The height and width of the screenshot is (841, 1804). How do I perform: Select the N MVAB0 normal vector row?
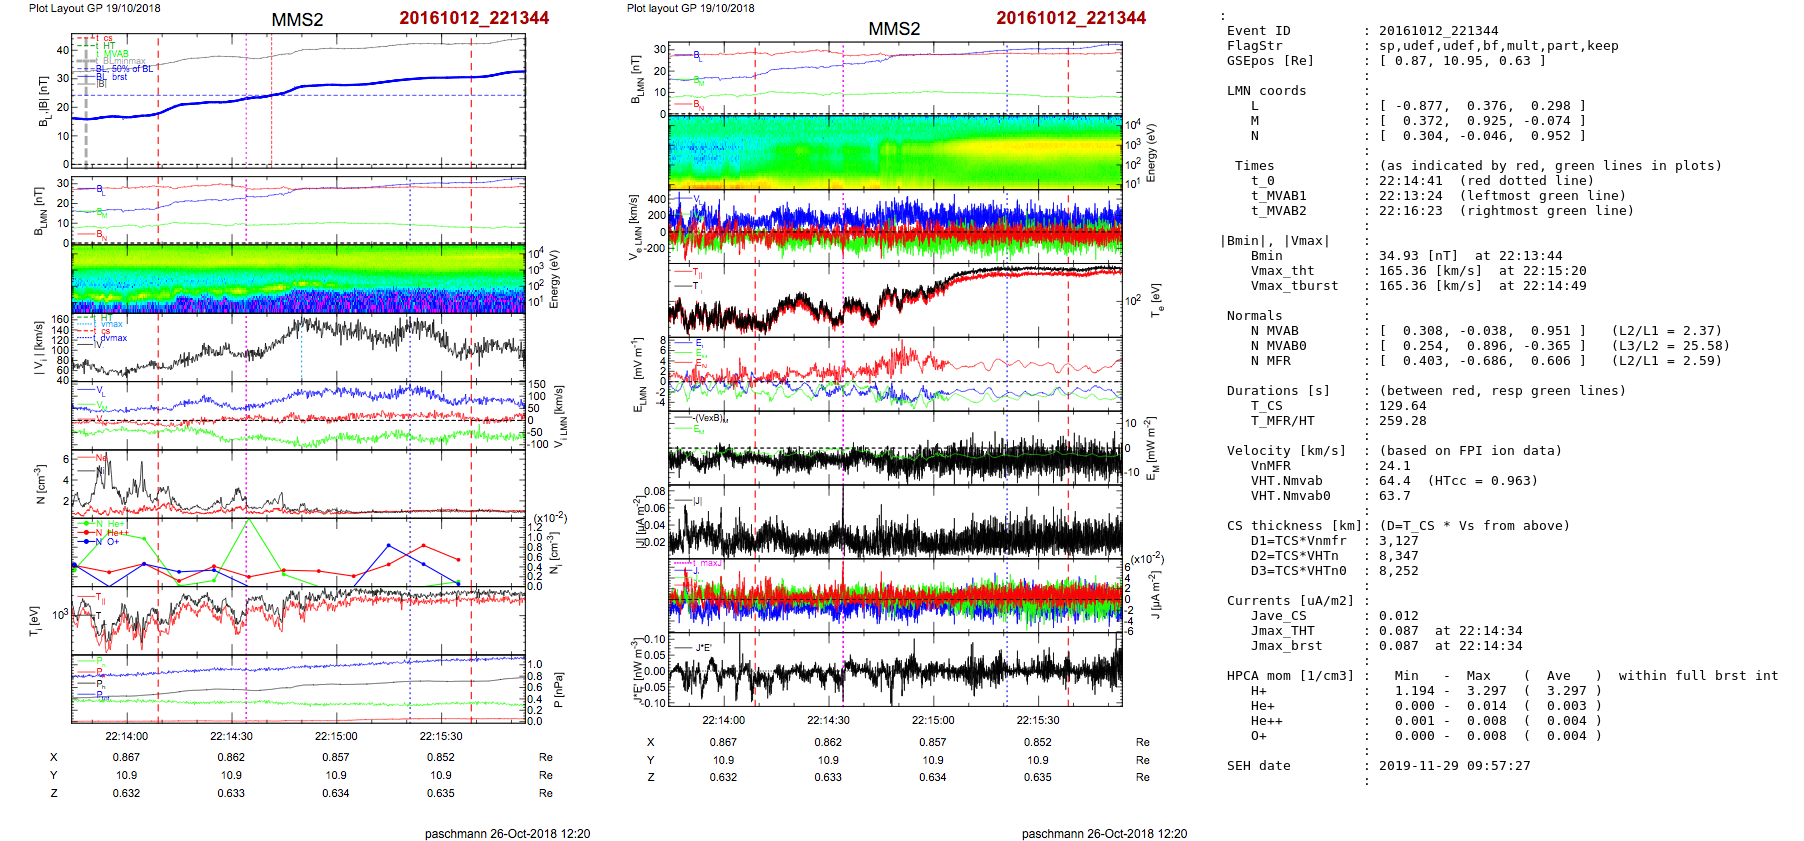pos(1482,346)
